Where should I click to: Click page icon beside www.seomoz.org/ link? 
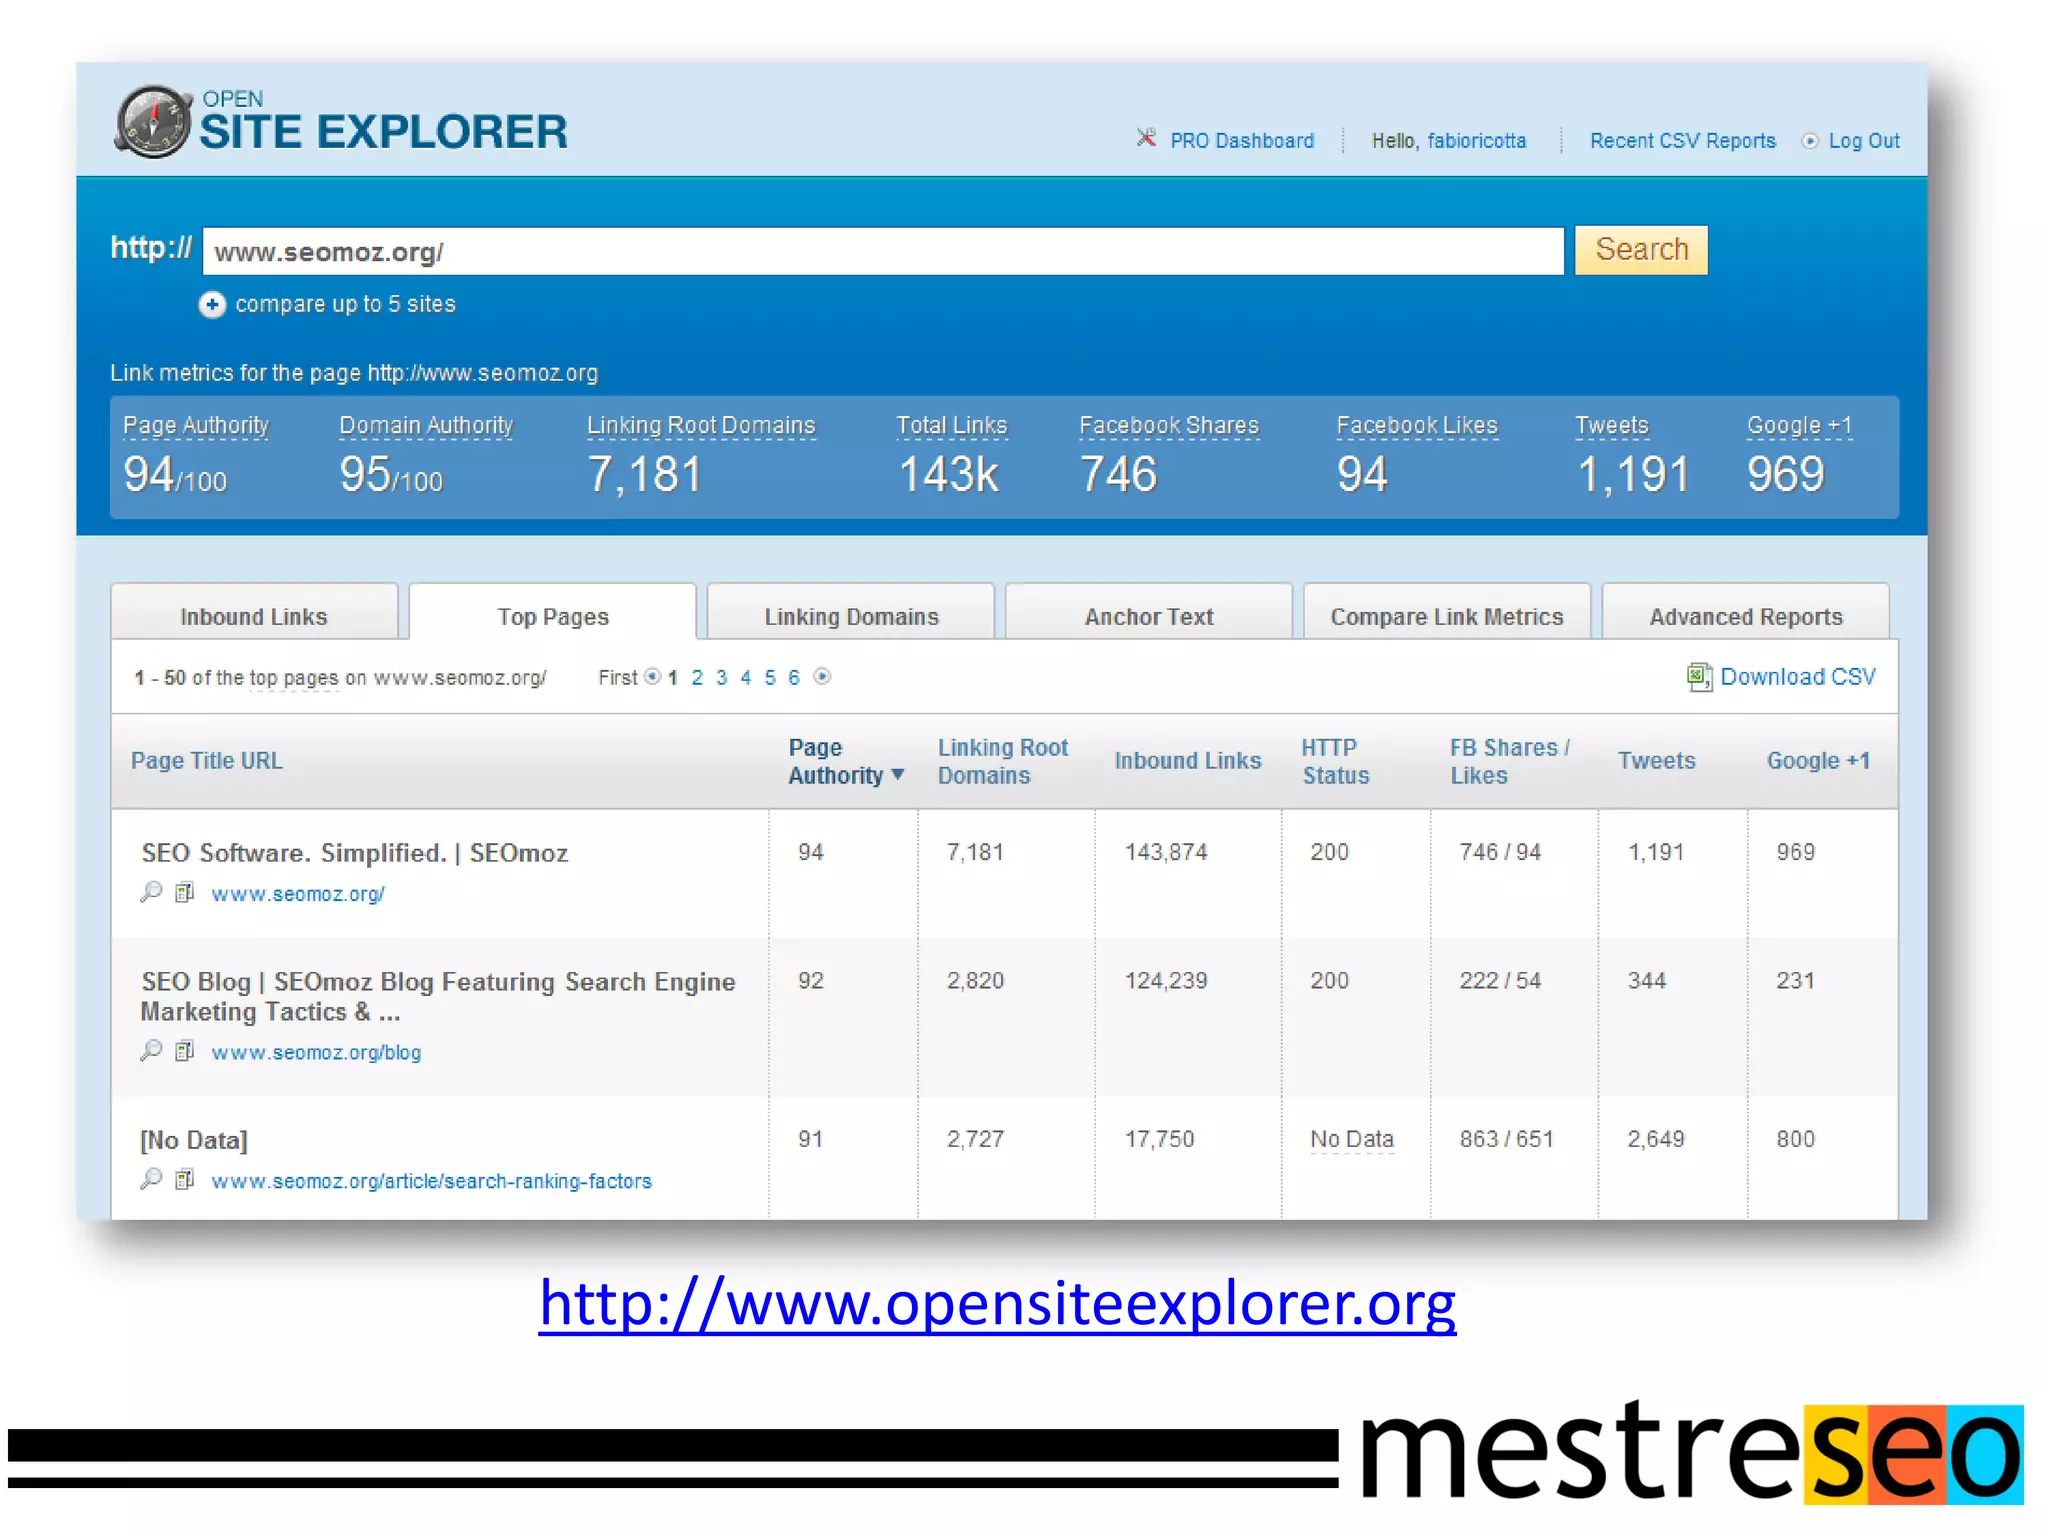[184, 892]
